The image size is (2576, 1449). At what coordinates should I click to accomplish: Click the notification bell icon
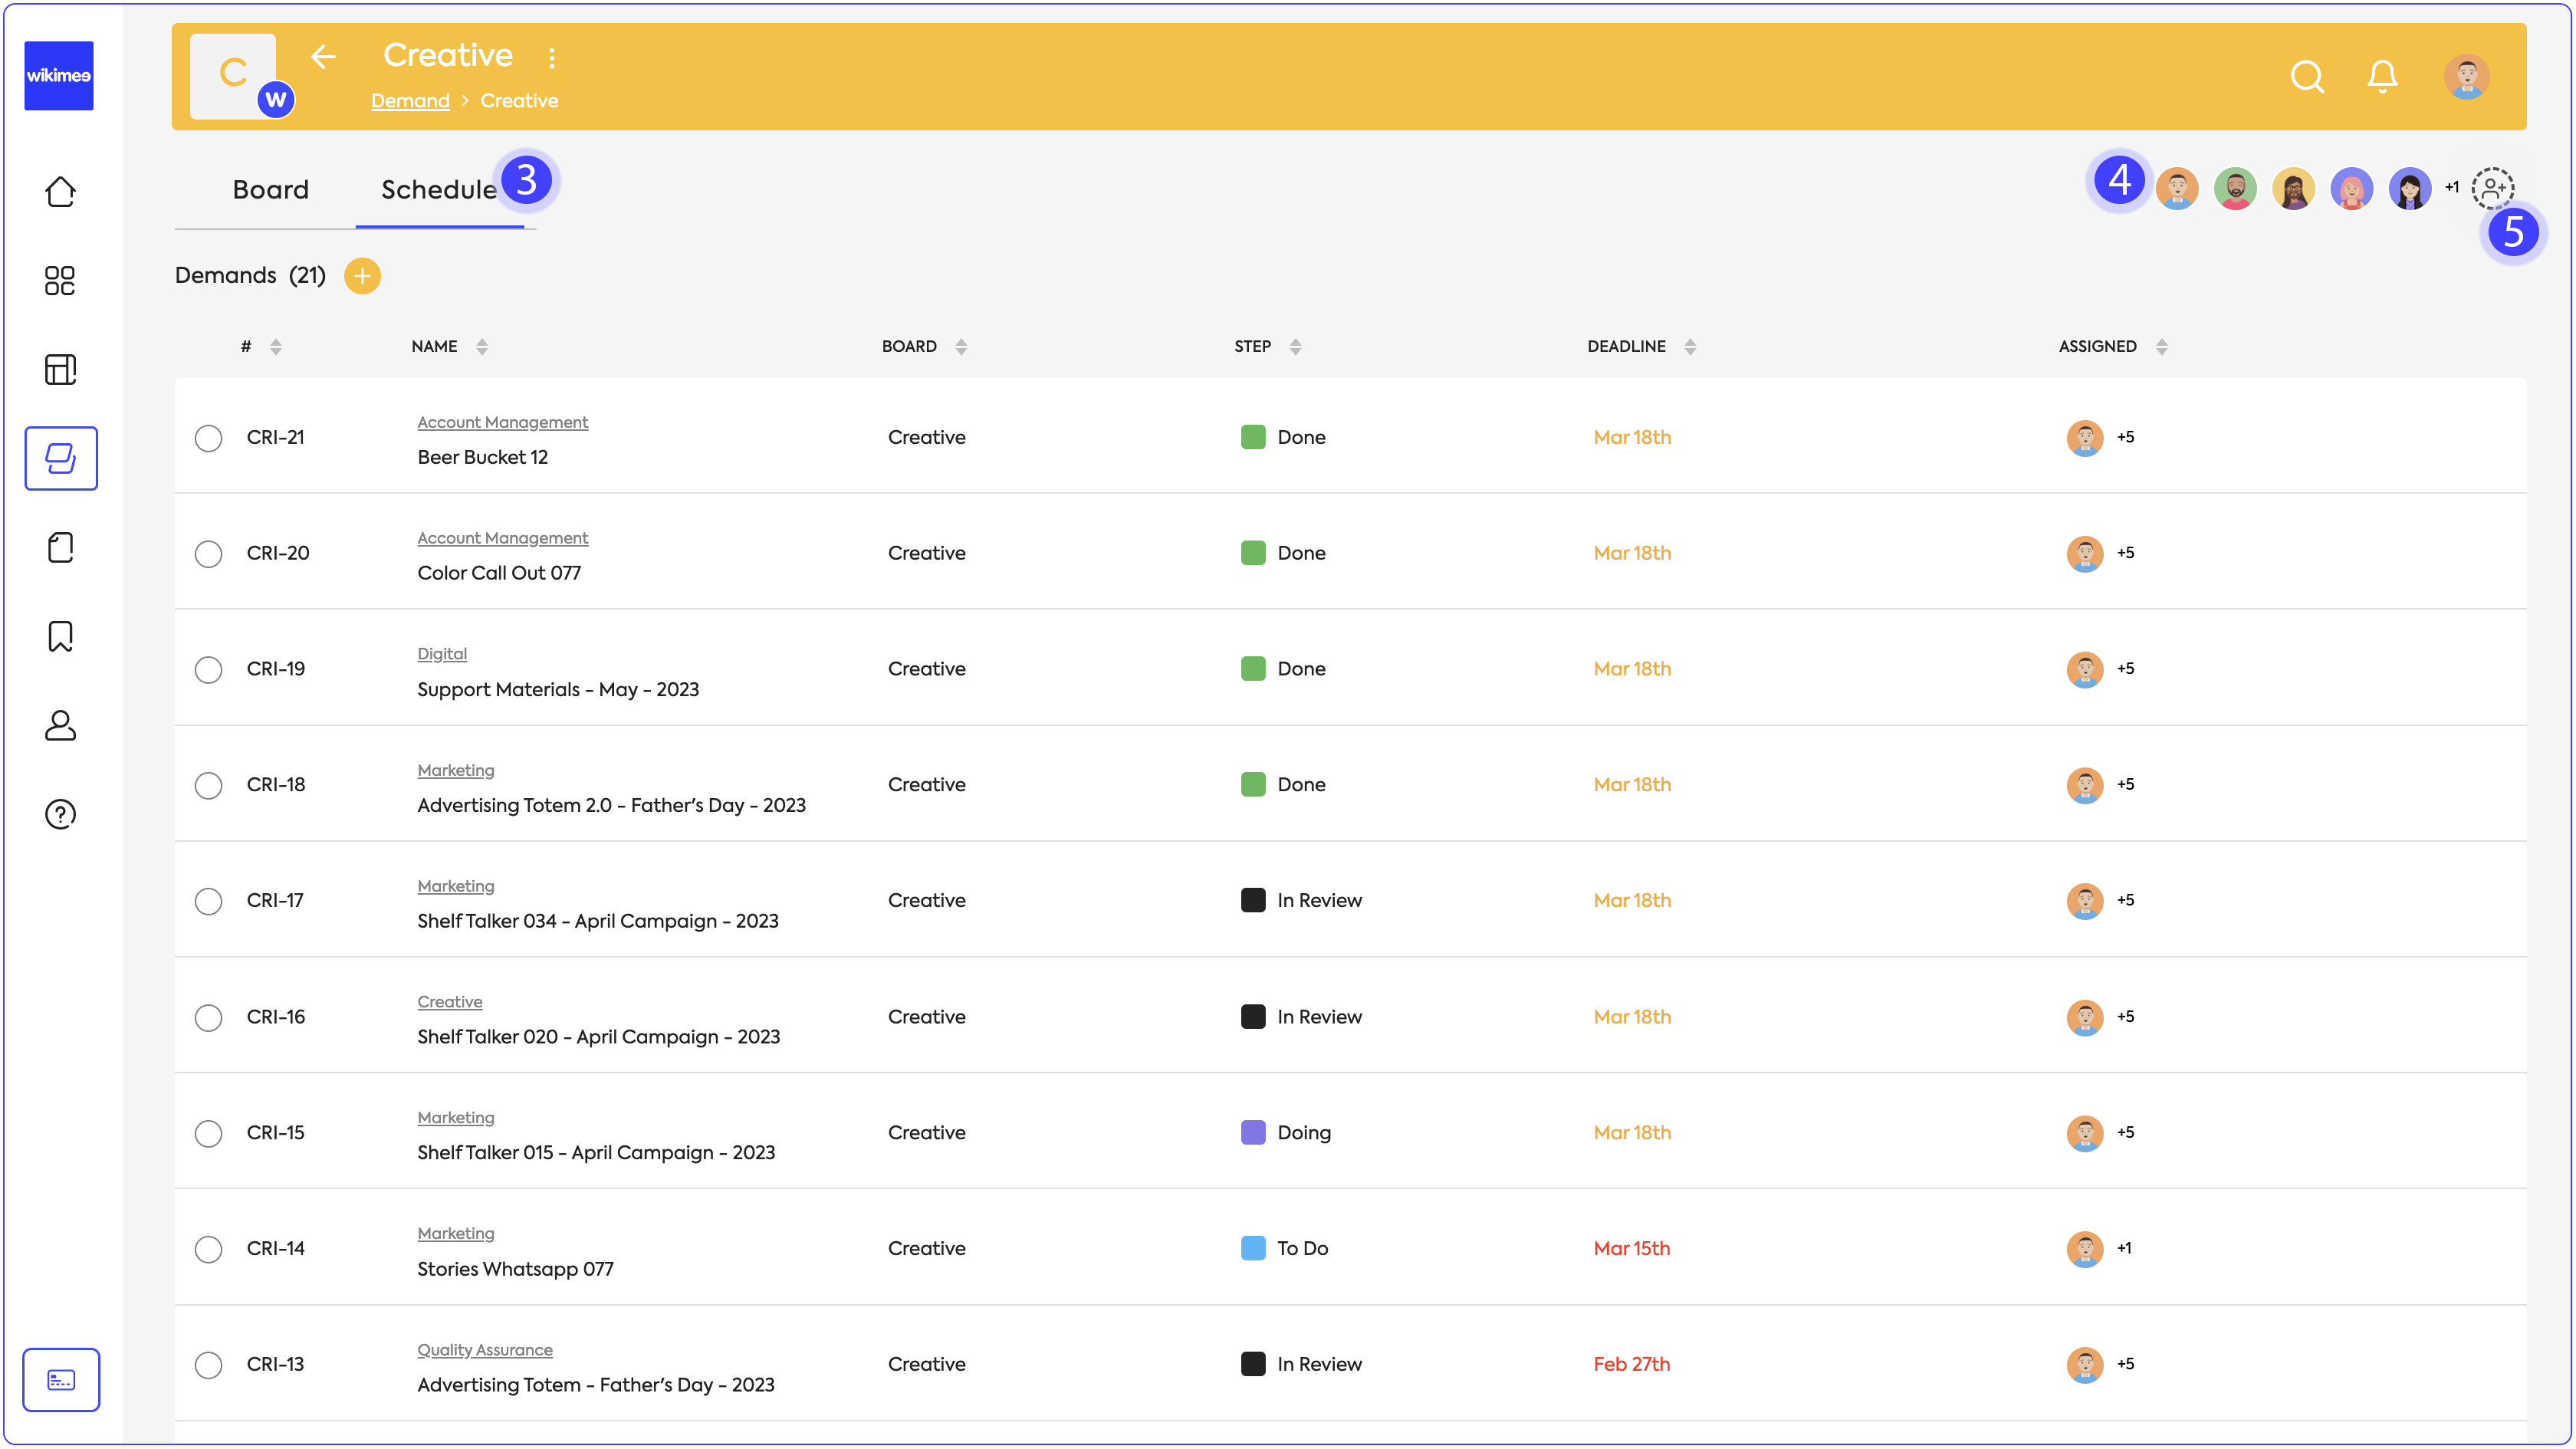coord(2382,77)
